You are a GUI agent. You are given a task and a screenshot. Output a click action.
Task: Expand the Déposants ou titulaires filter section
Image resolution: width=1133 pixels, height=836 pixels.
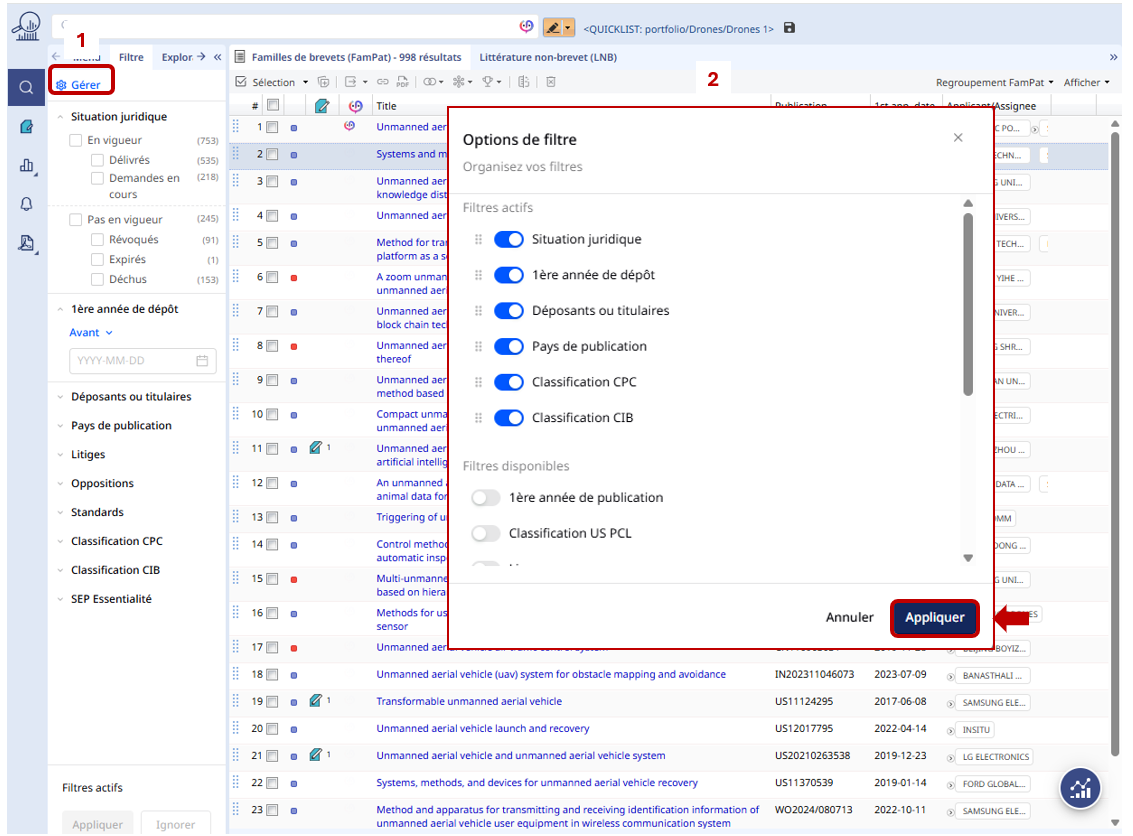130,397
